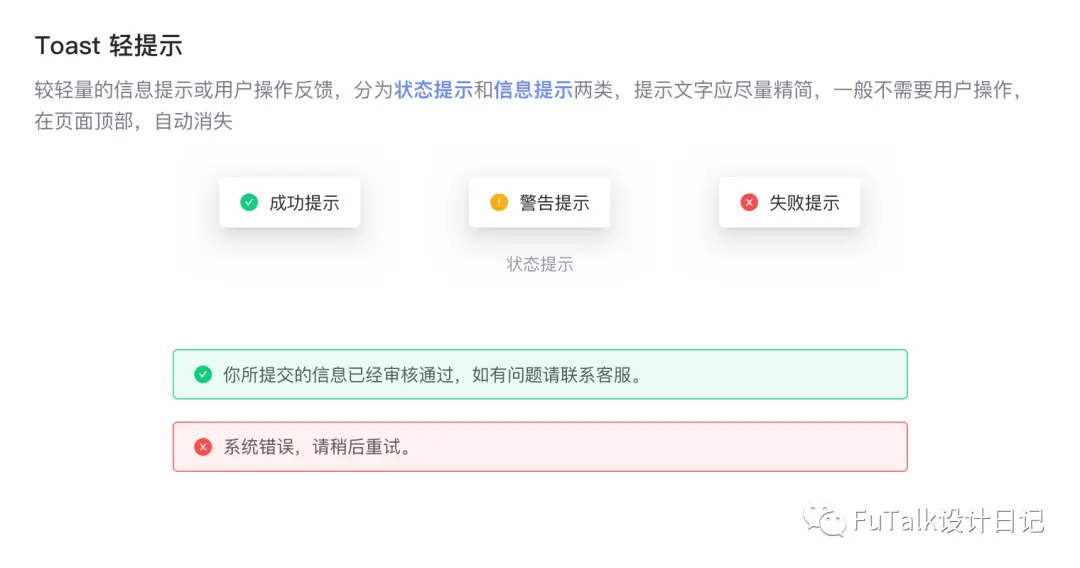Select the 警告提示 toast label
The image size is (1080, 568).
click(x=554, y=203)
